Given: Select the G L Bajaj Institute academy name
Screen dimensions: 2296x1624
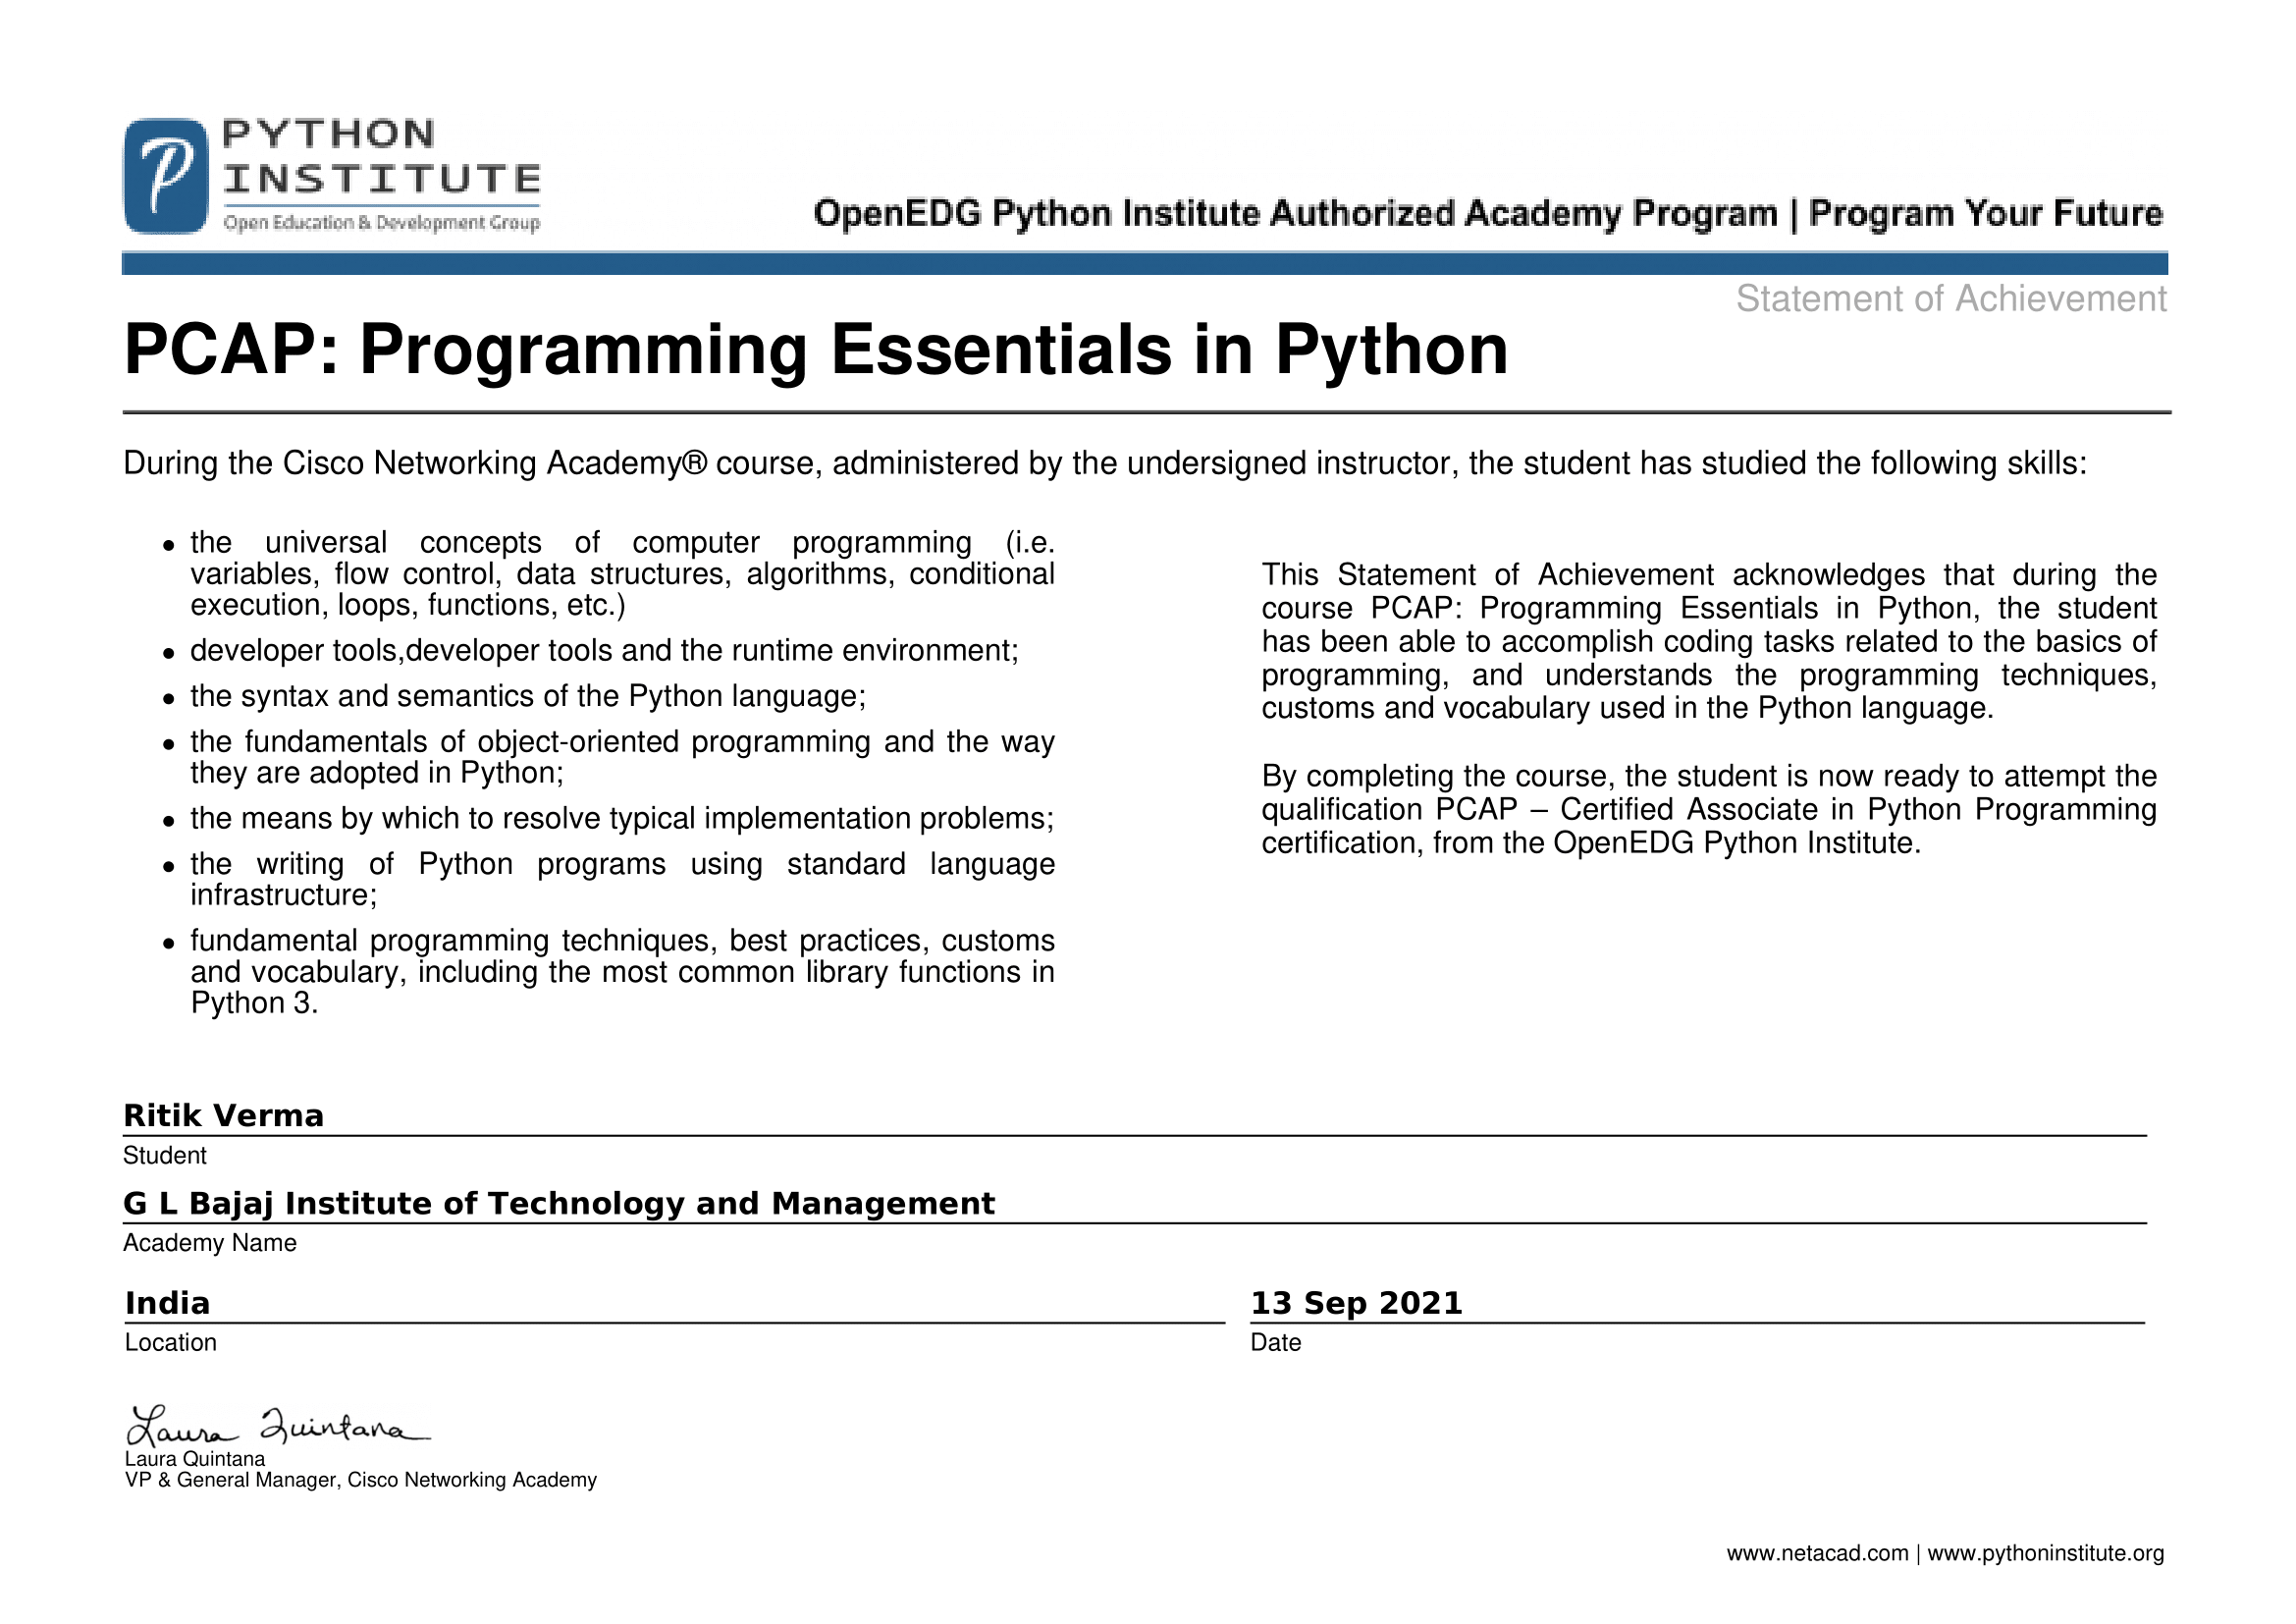Looking at the screenshot, I should (558, 1203).
